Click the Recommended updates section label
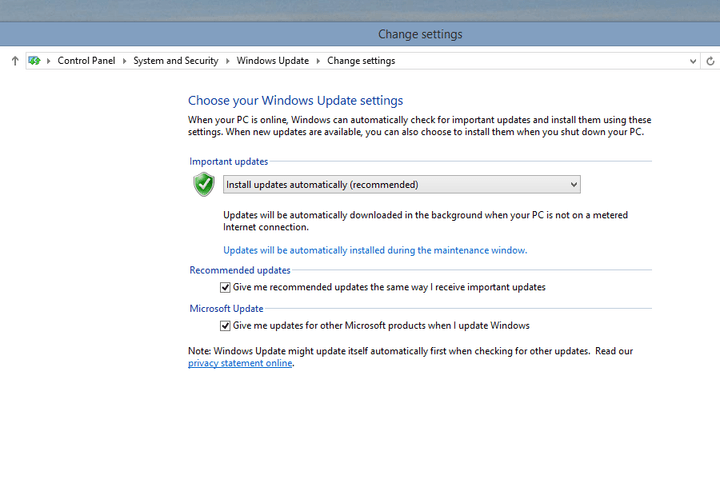 [x=240, y=270]
